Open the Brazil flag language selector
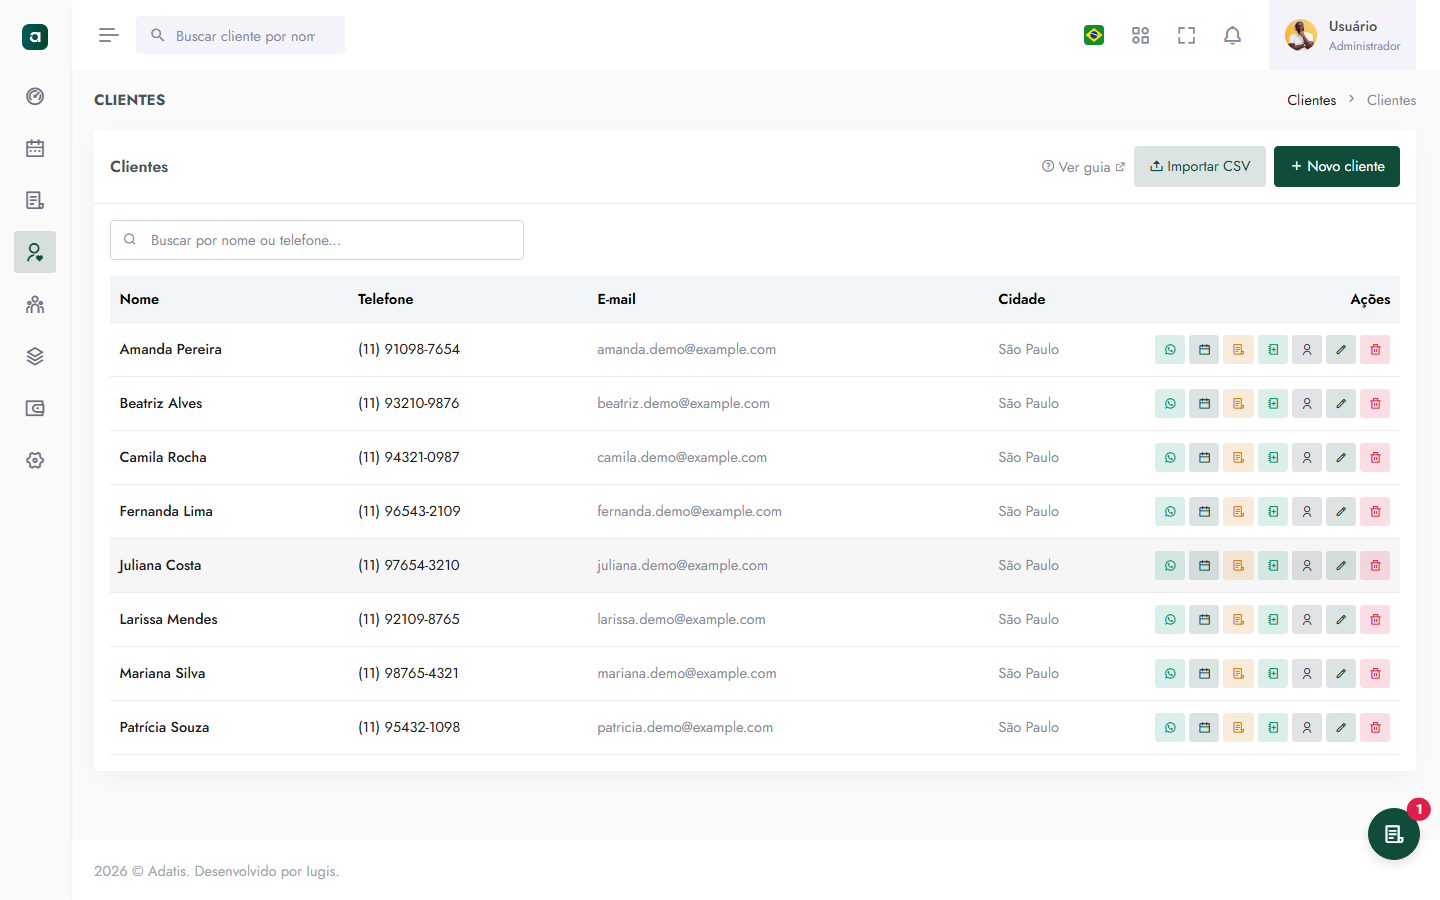Image resolution: width=1440 pixels, height=900 pixels. click(1094, 35)
